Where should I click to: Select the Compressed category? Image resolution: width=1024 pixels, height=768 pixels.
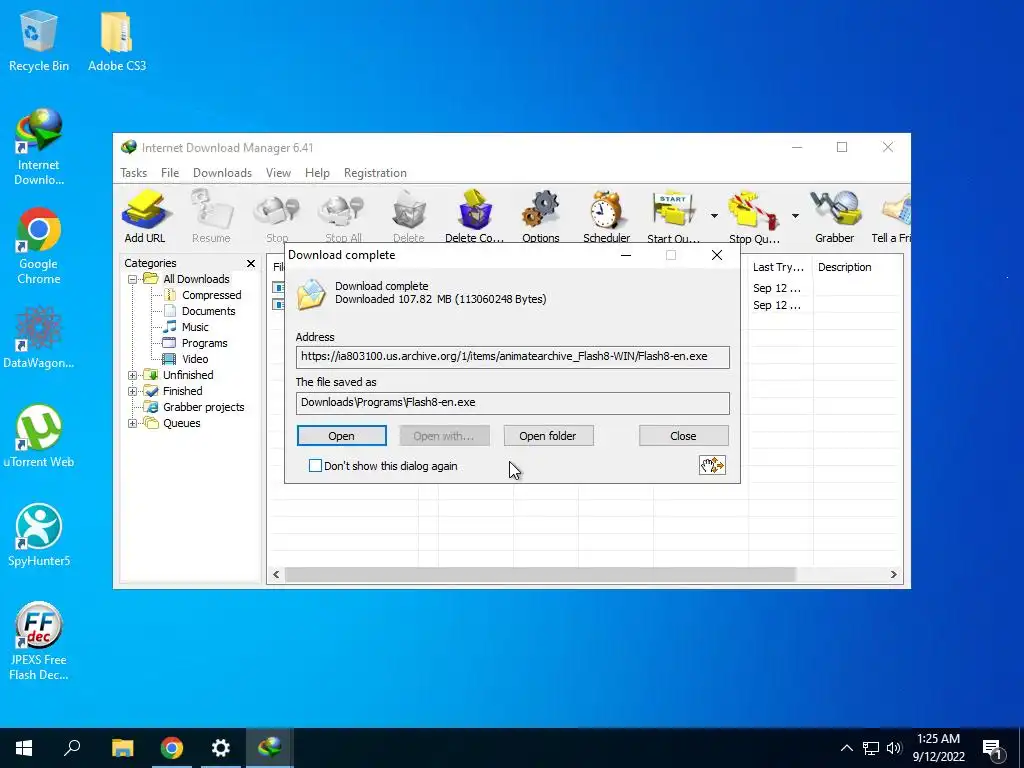pos(212,295)
